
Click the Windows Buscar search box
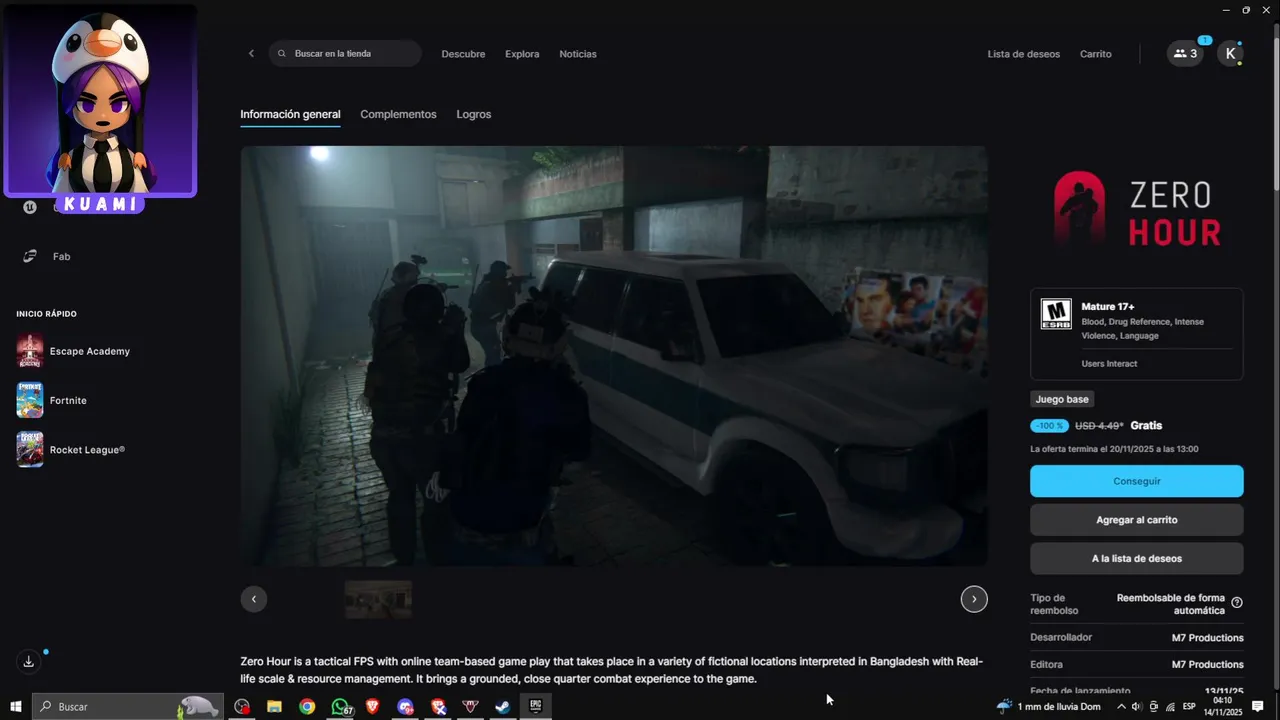click(126, 706)
